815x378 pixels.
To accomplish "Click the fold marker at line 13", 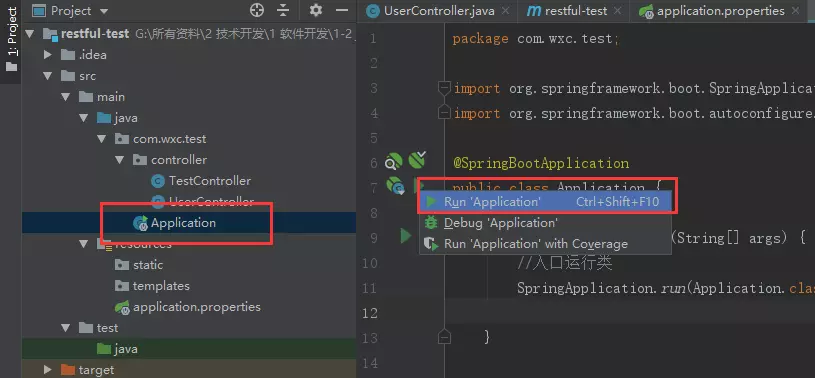I will (x=443, y=336).
